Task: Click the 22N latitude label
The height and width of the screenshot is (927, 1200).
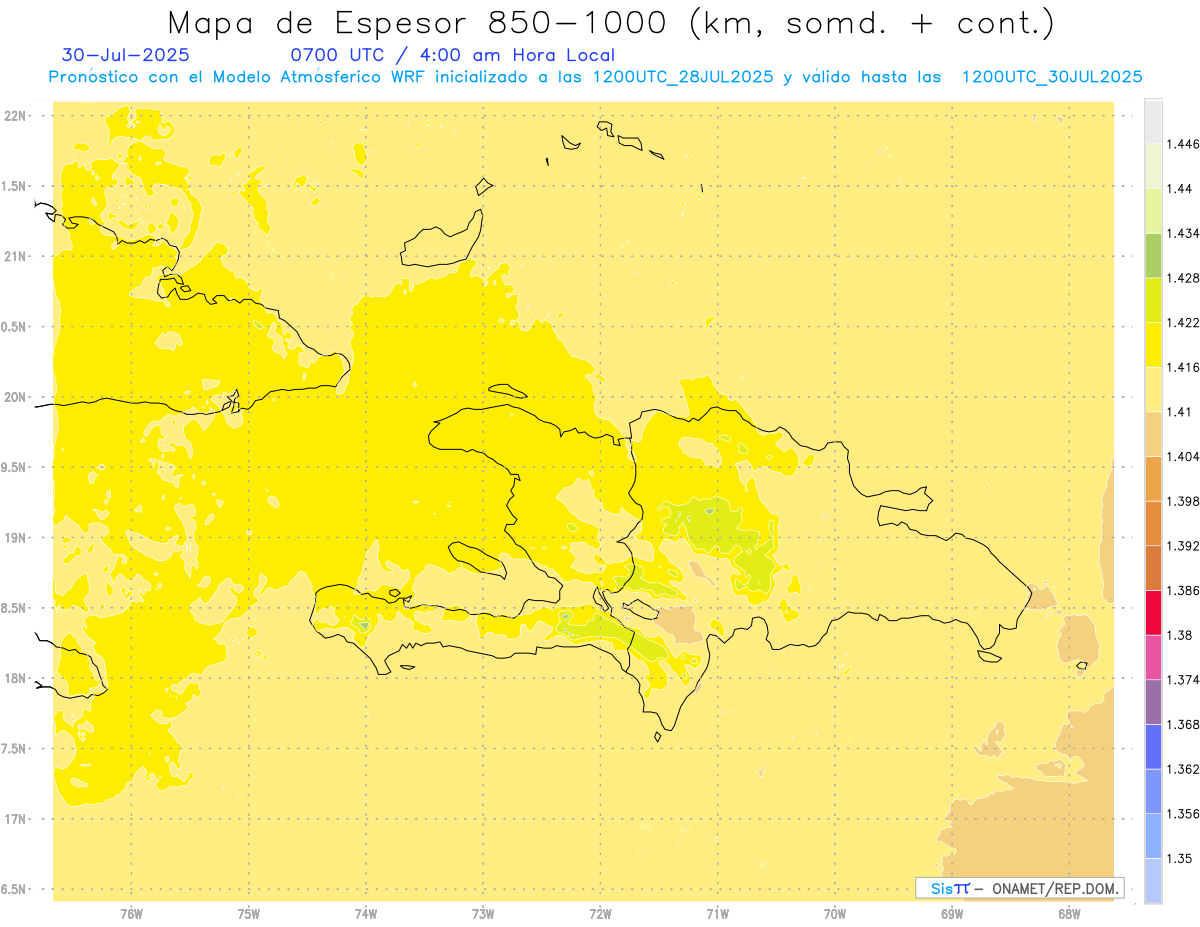Action: (14, 116)
